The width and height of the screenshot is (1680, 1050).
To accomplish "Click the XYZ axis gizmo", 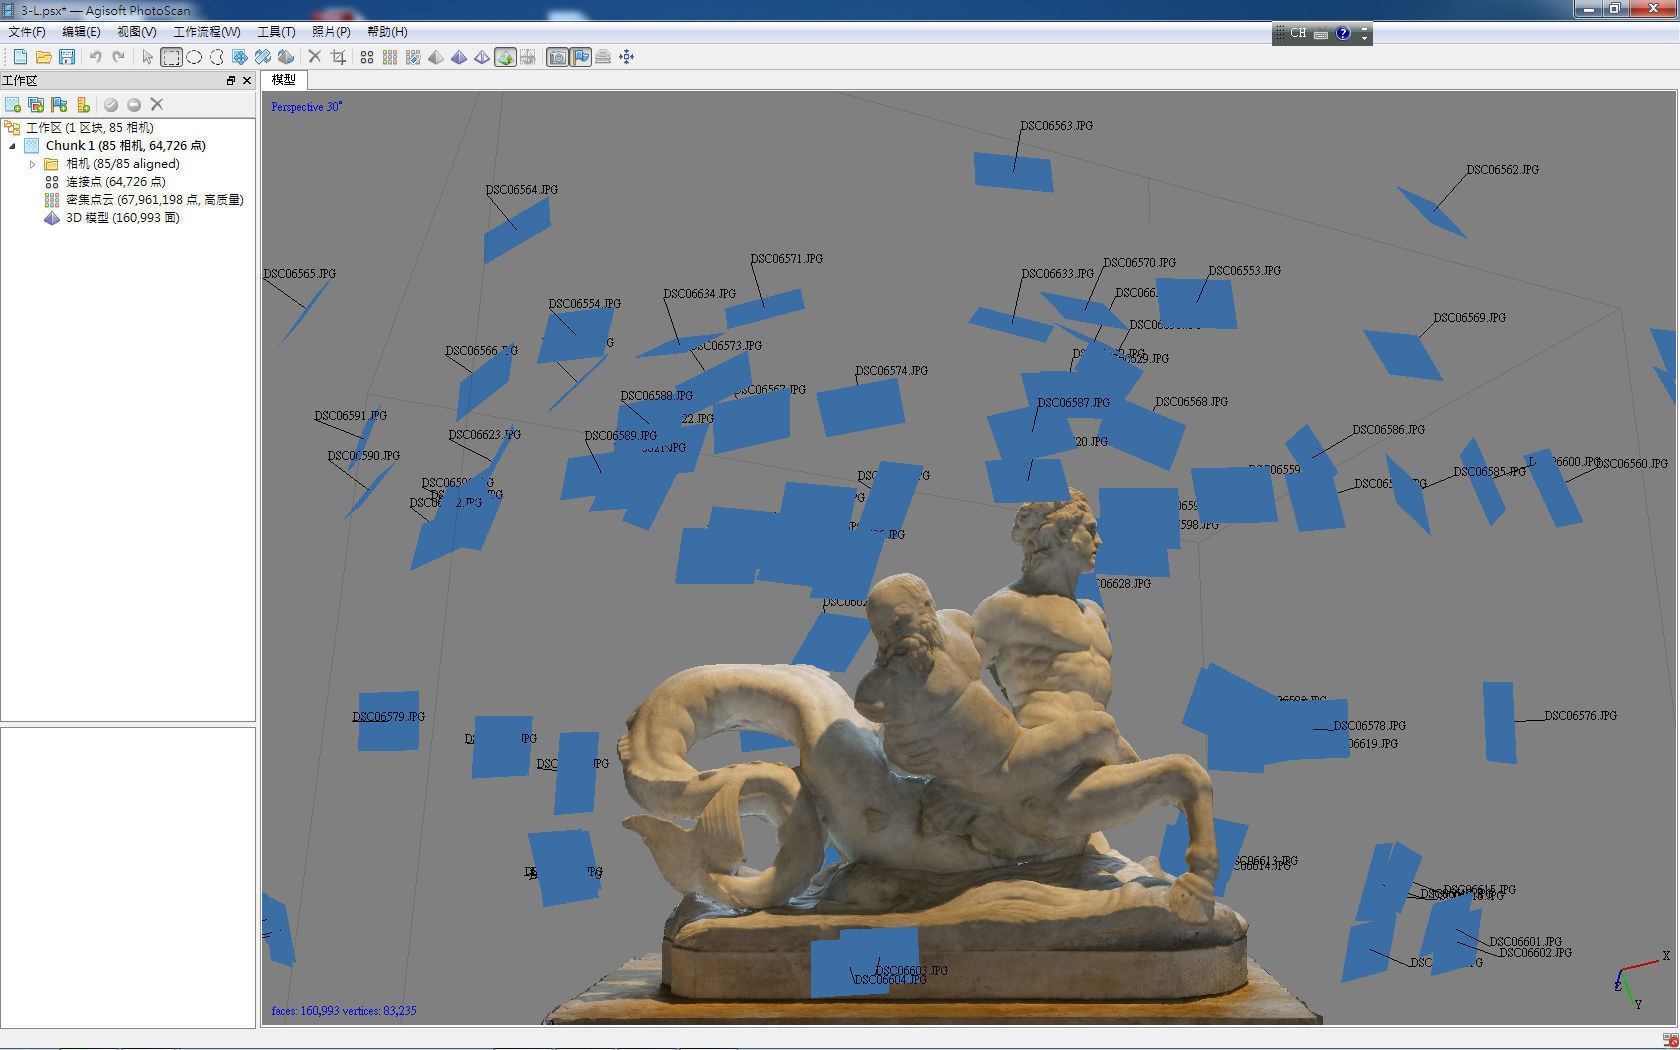I will pos(1641,980).
